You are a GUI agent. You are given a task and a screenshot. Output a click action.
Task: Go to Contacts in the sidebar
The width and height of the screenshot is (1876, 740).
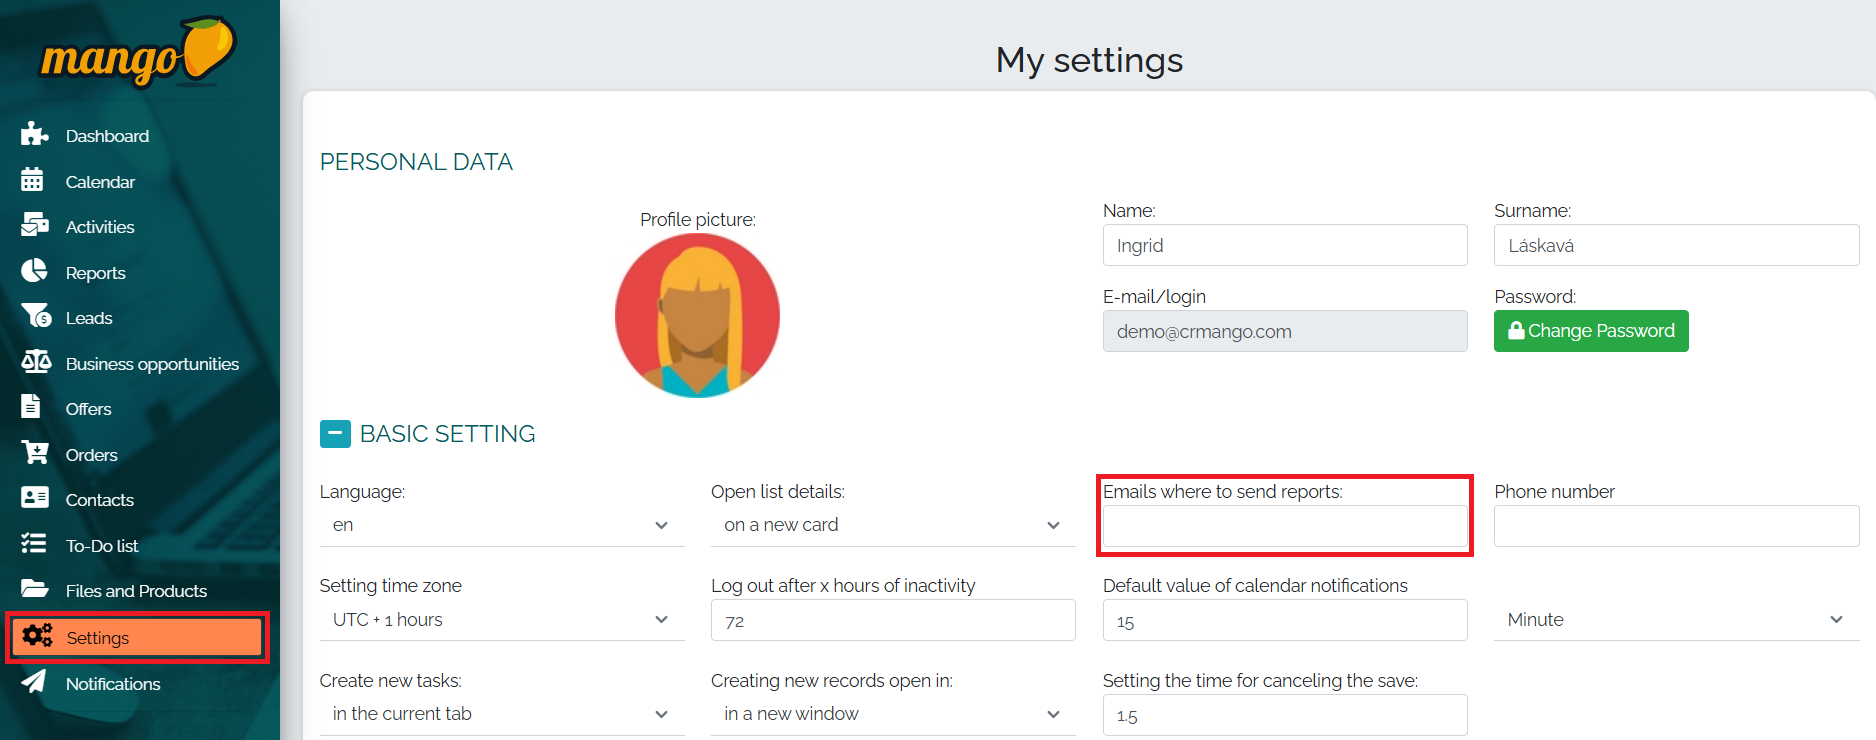pos(99,500)
